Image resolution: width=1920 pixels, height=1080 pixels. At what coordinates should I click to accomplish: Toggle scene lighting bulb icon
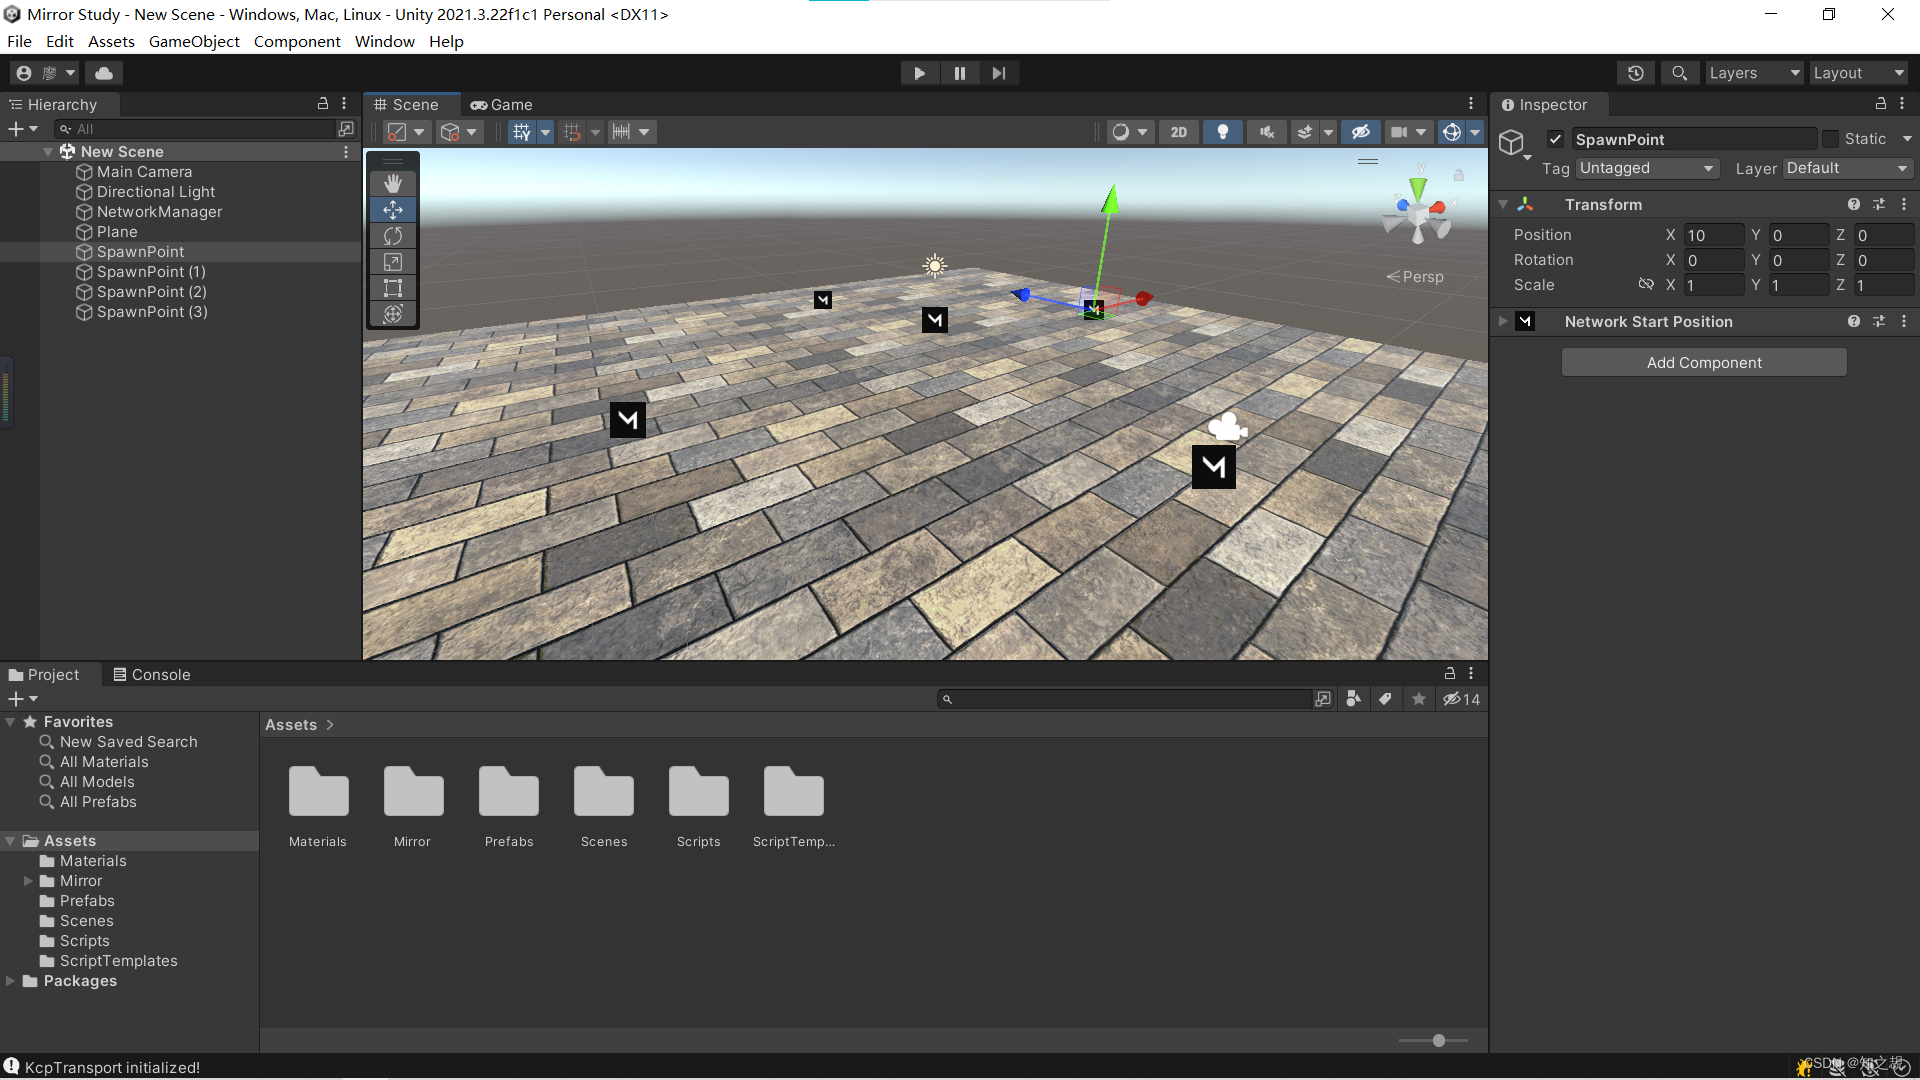click(1222, 132)
